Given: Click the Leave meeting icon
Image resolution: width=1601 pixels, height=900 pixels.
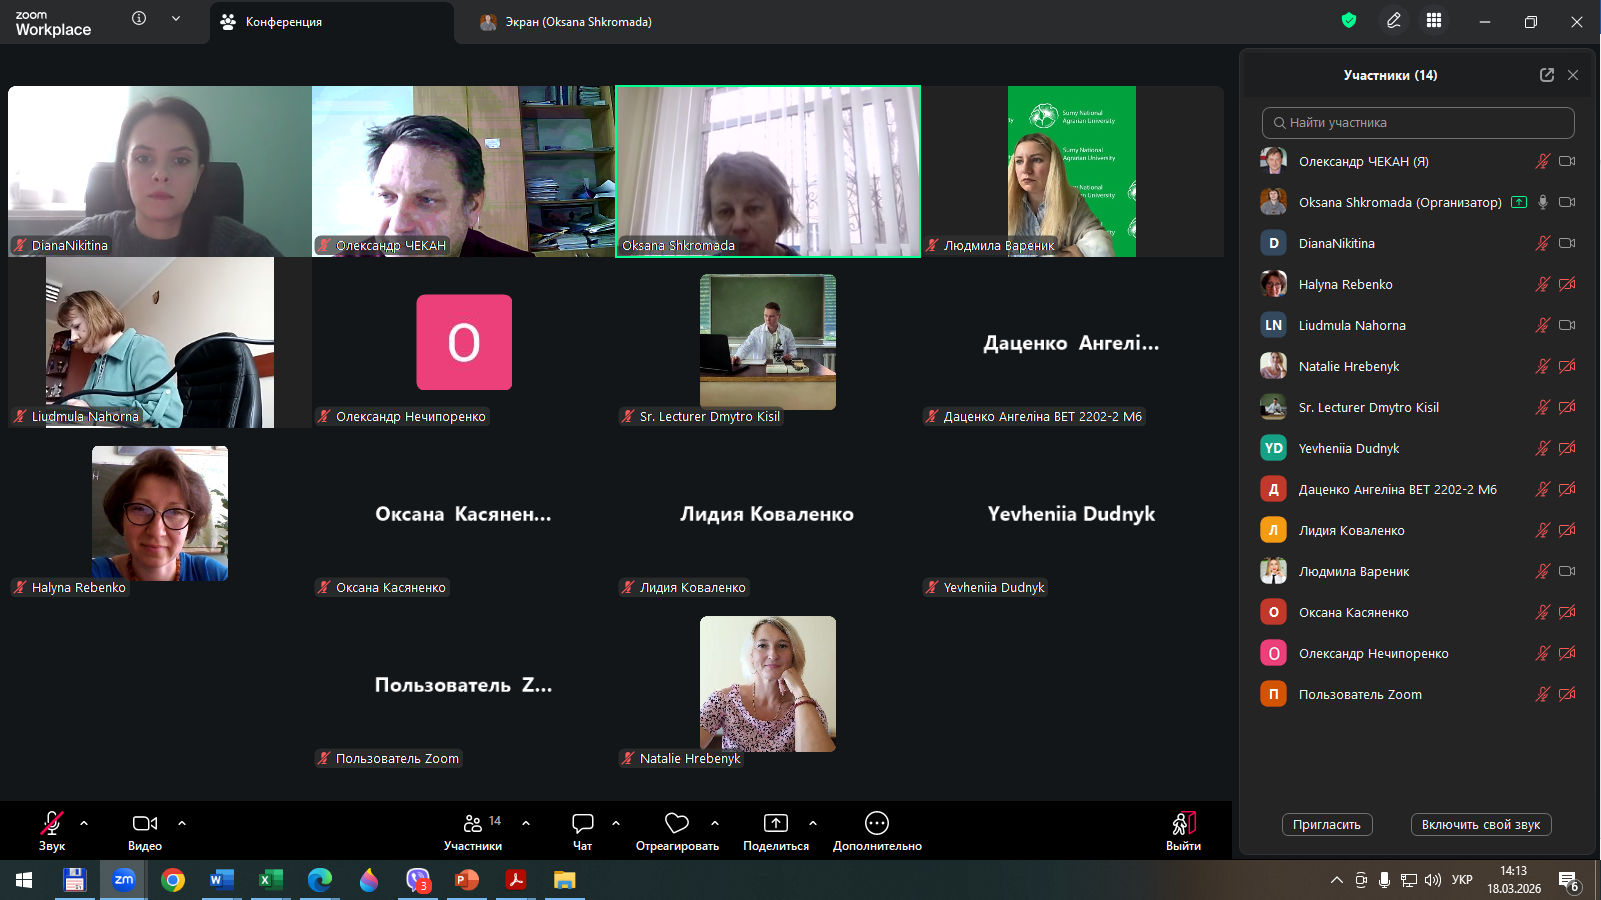Looking at the screenshot, I should coord(1183,823).
